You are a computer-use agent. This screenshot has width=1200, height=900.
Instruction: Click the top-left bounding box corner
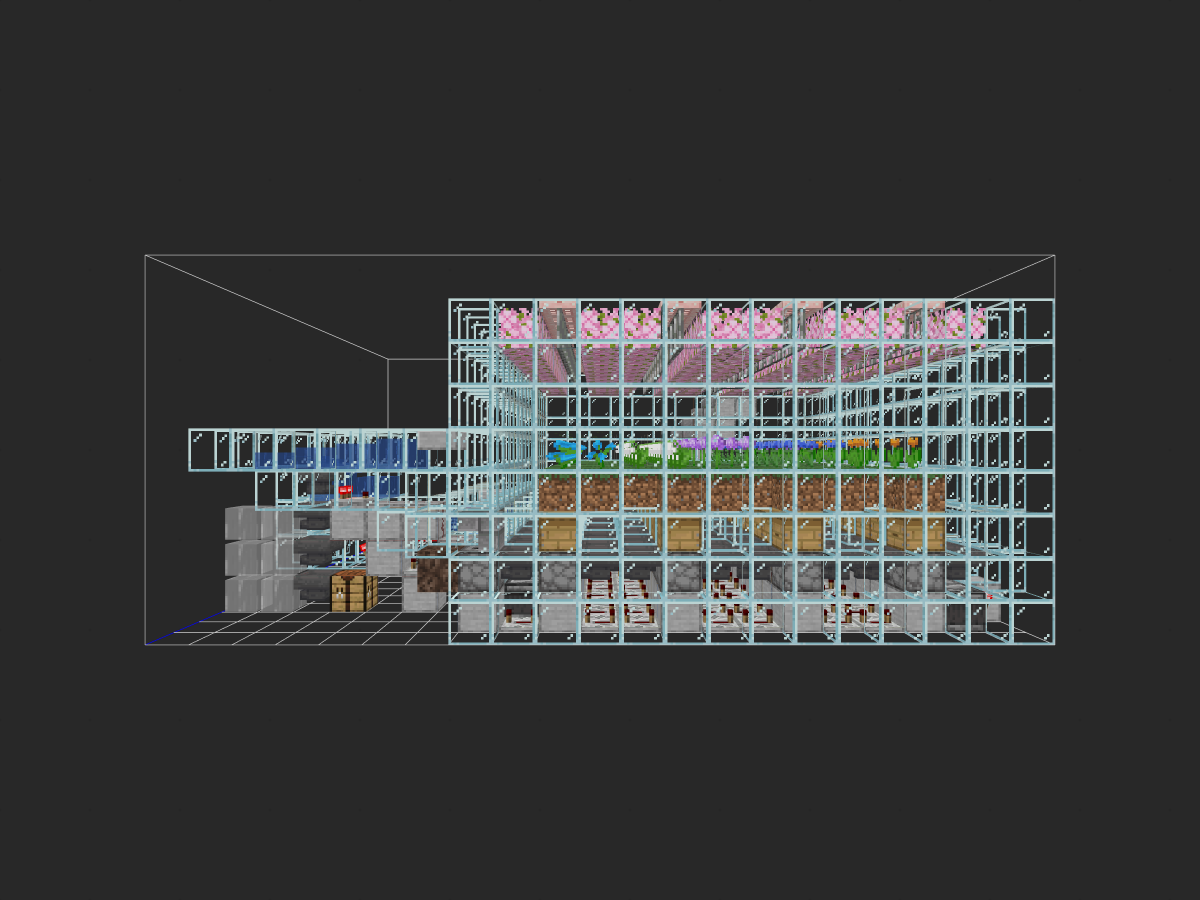(145, 255)
